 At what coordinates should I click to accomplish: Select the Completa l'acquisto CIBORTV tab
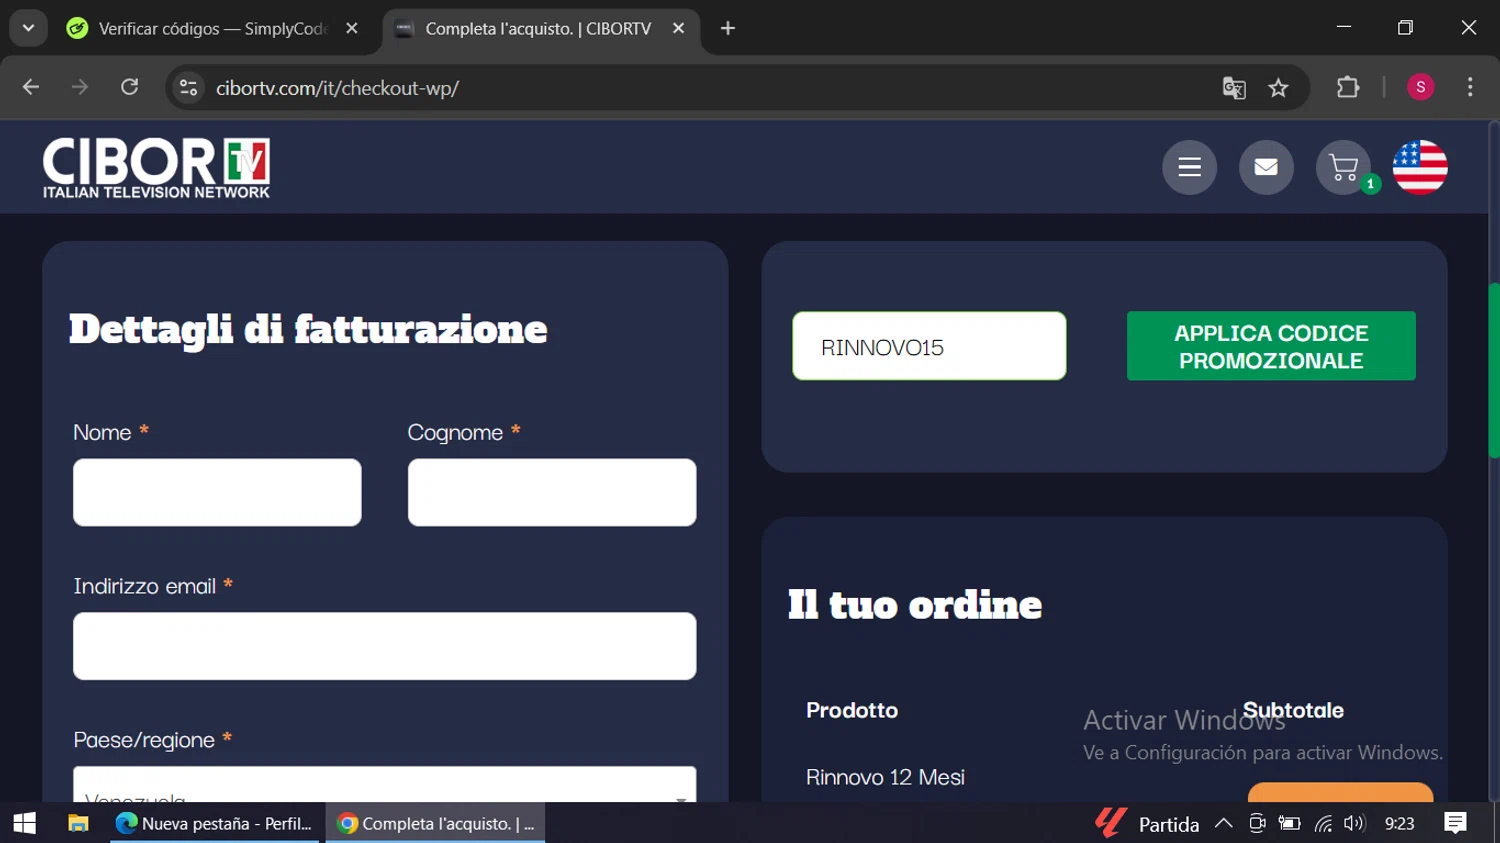click(538, 29)
